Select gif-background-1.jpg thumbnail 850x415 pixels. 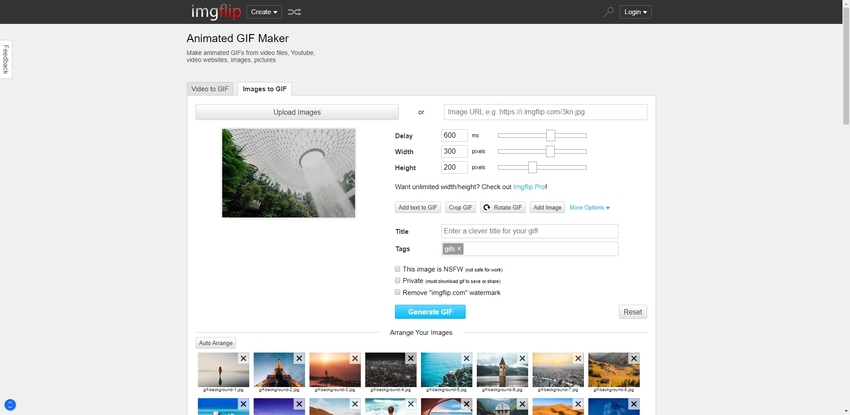223,369
